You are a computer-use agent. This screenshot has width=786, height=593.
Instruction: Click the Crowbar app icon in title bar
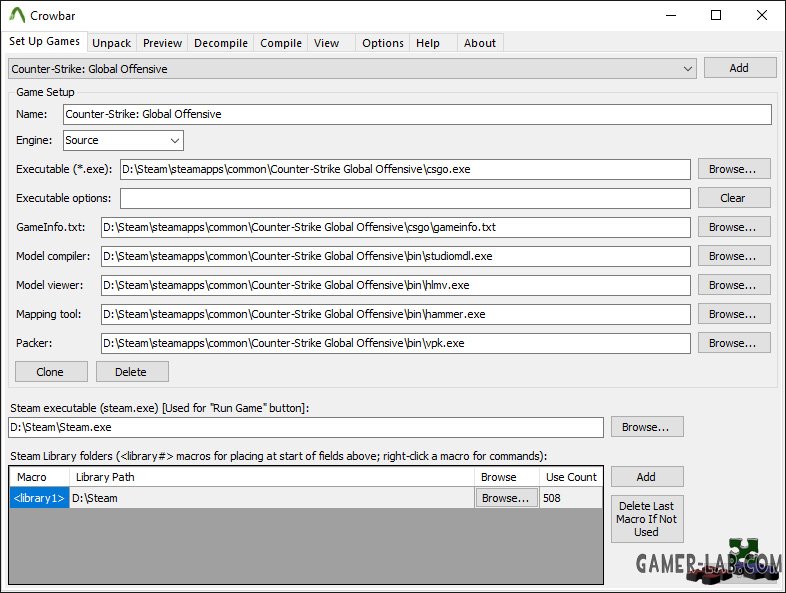17,15
